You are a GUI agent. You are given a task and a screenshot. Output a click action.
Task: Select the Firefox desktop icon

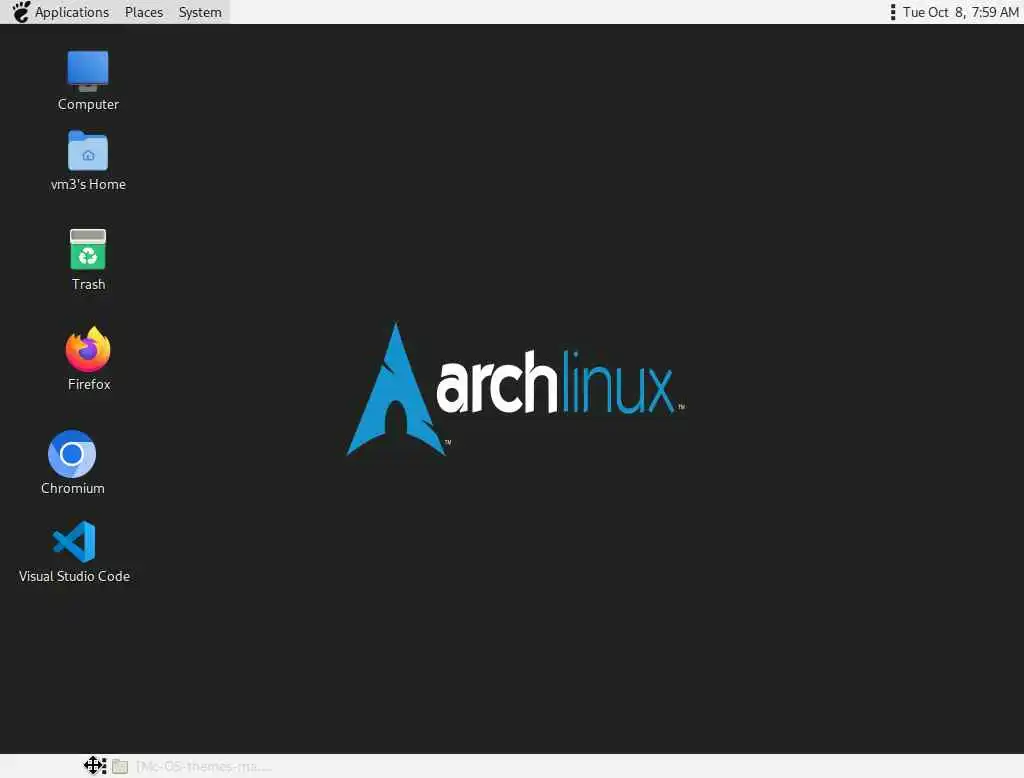(x=88, y=349)
